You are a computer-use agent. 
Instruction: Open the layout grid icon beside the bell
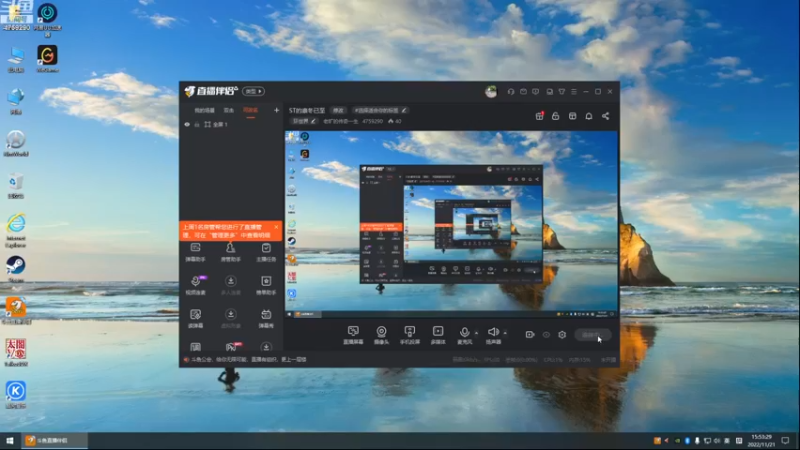click(572, 116)
